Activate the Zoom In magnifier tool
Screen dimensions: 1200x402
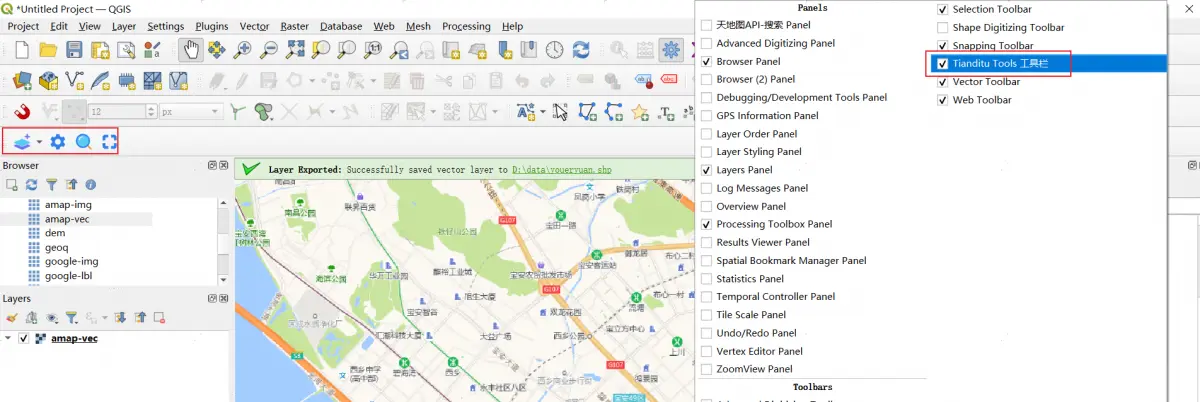(243, 50)
